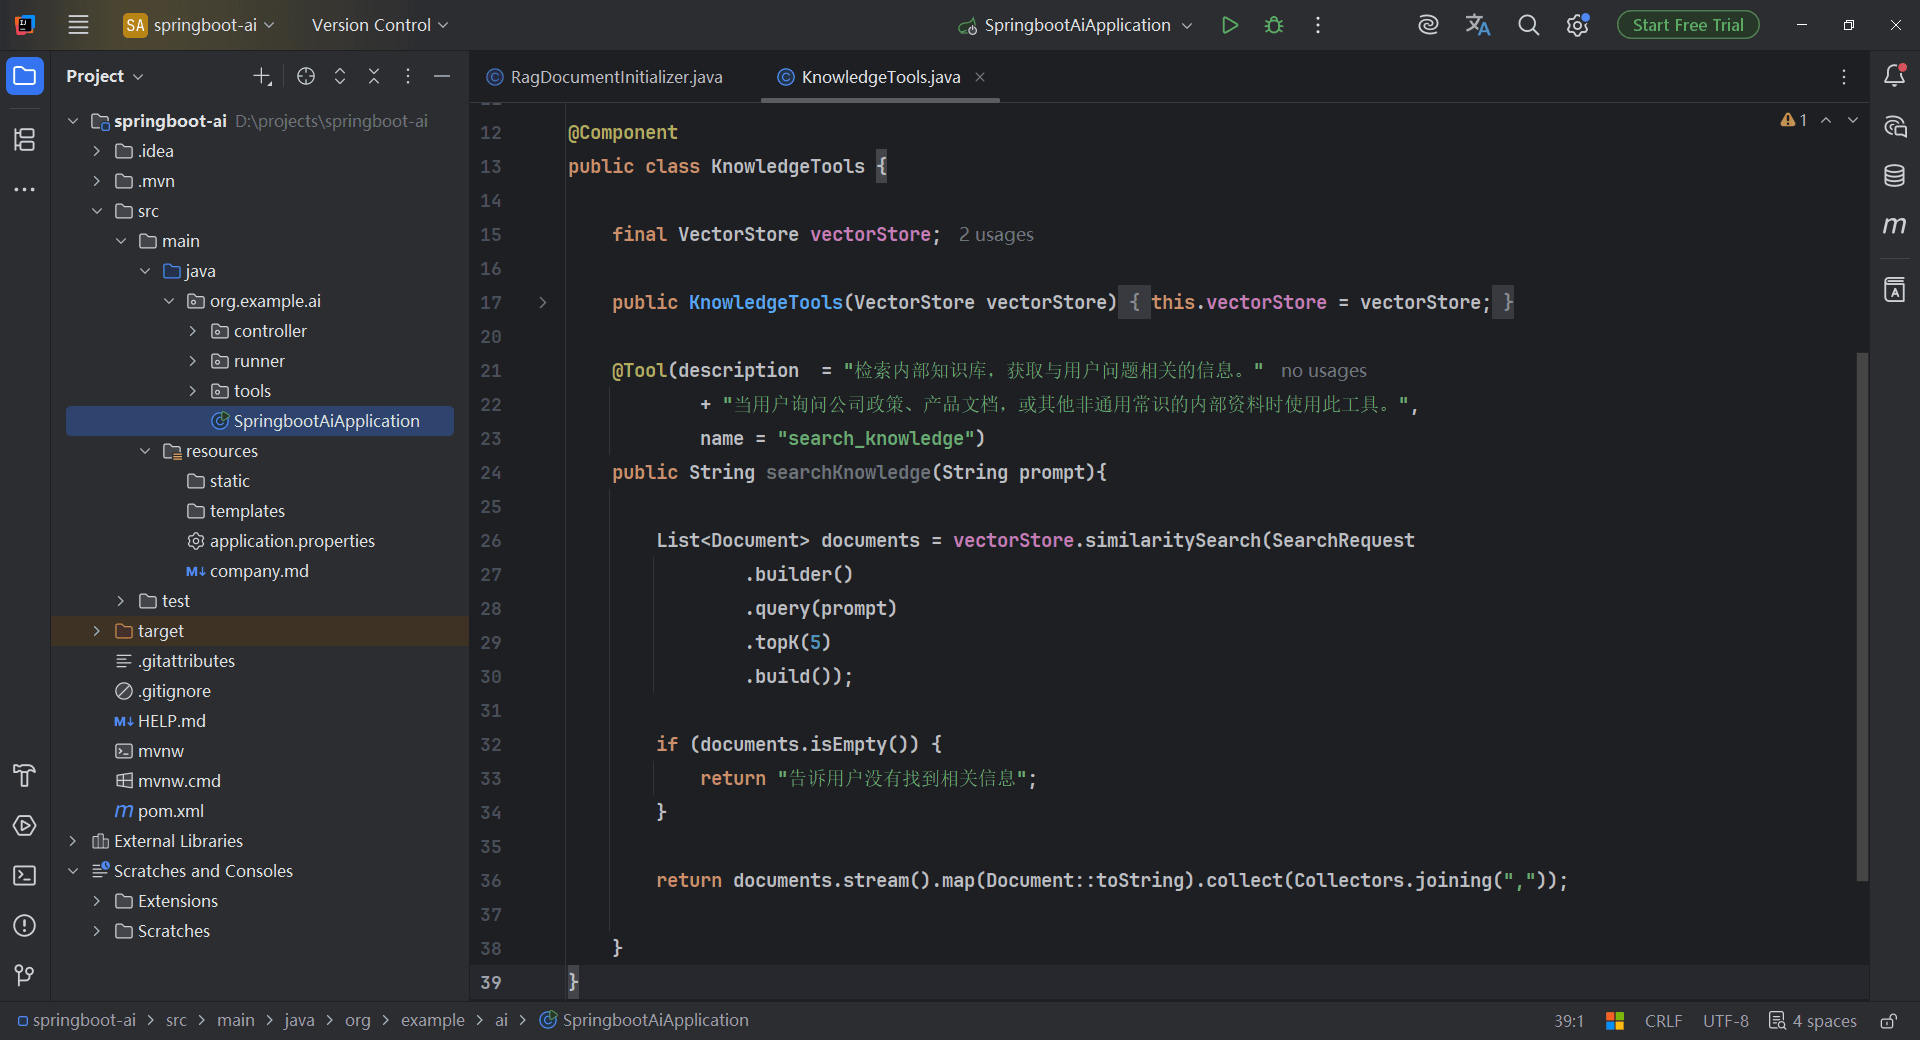Open Notifications bell

(1894, 76)
